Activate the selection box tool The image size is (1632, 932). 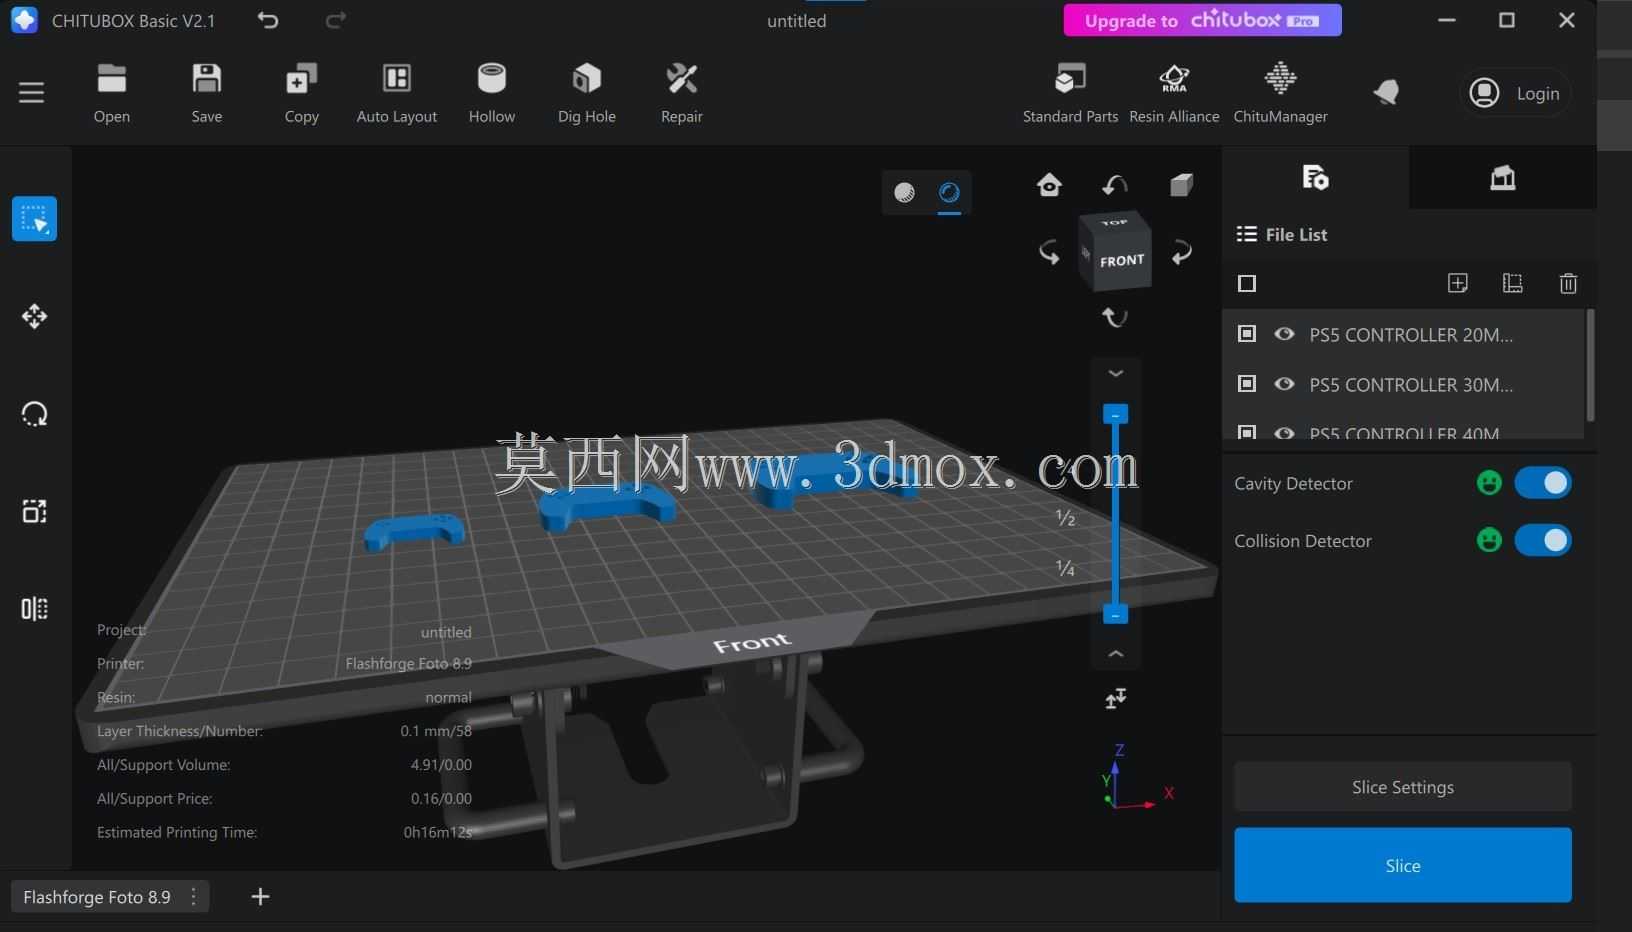click(x=34, y=219)
